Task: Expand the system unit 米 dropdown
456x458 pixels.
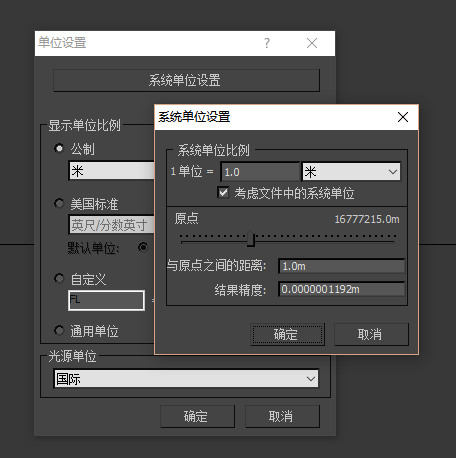Action: click(351, 172)
